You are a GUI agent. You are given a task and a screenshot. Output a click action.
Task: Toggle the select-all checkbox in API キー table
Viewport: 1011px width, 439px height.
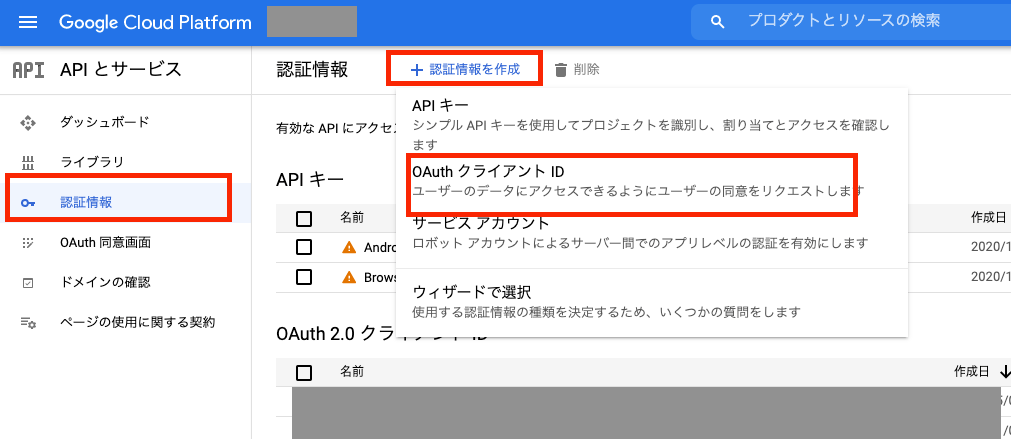point(304,219)
